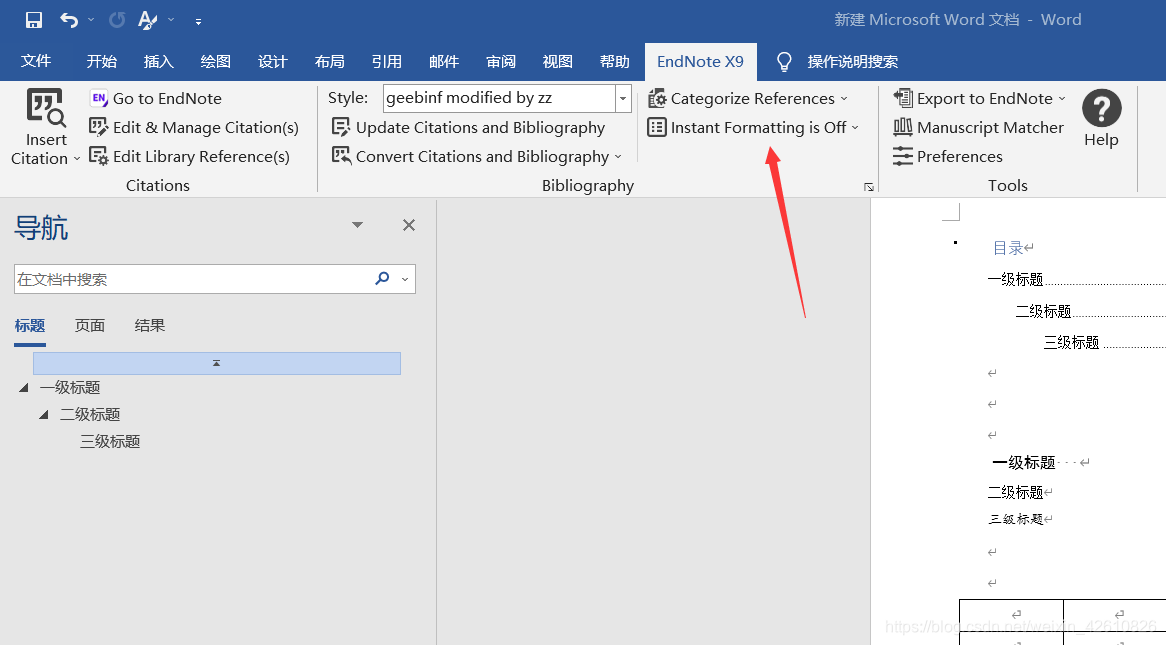Switch to the 绘图 ribbon tab
1166x645 pixels.
tap(216, 61)
